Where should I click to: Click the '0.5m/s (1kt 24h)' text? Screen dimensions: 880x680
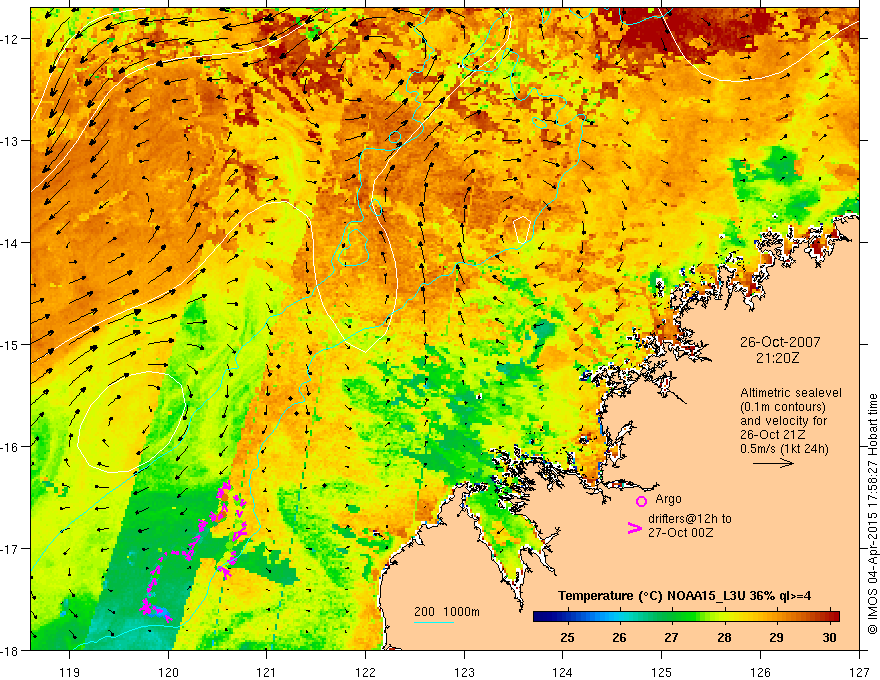click(784, 449)
